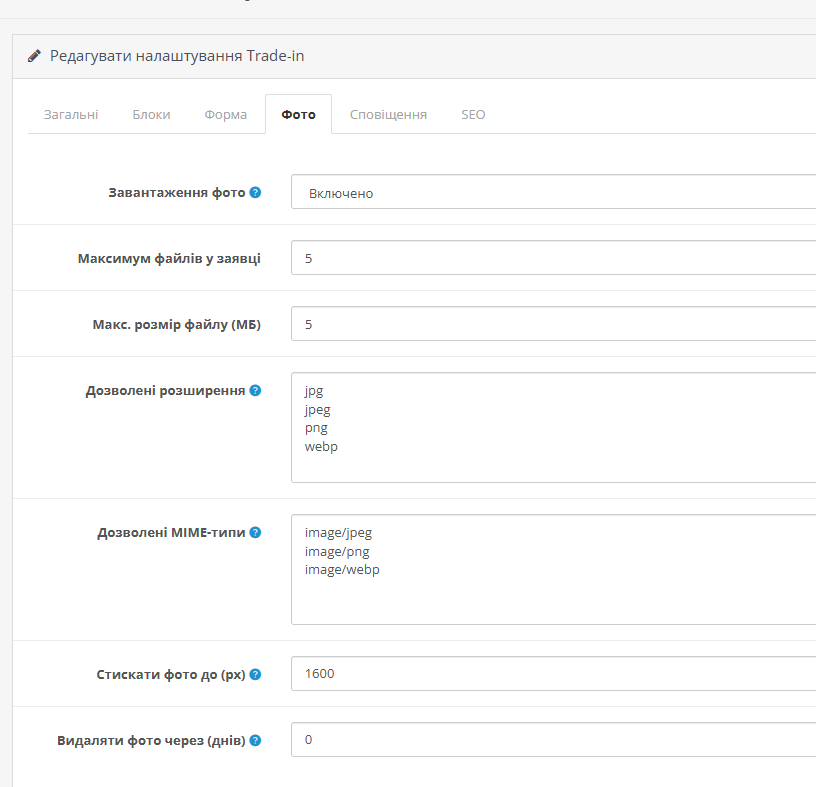The image size is (816, 787).
Task: Switch to the Блоки tab
Action: [x=151, y=115]
